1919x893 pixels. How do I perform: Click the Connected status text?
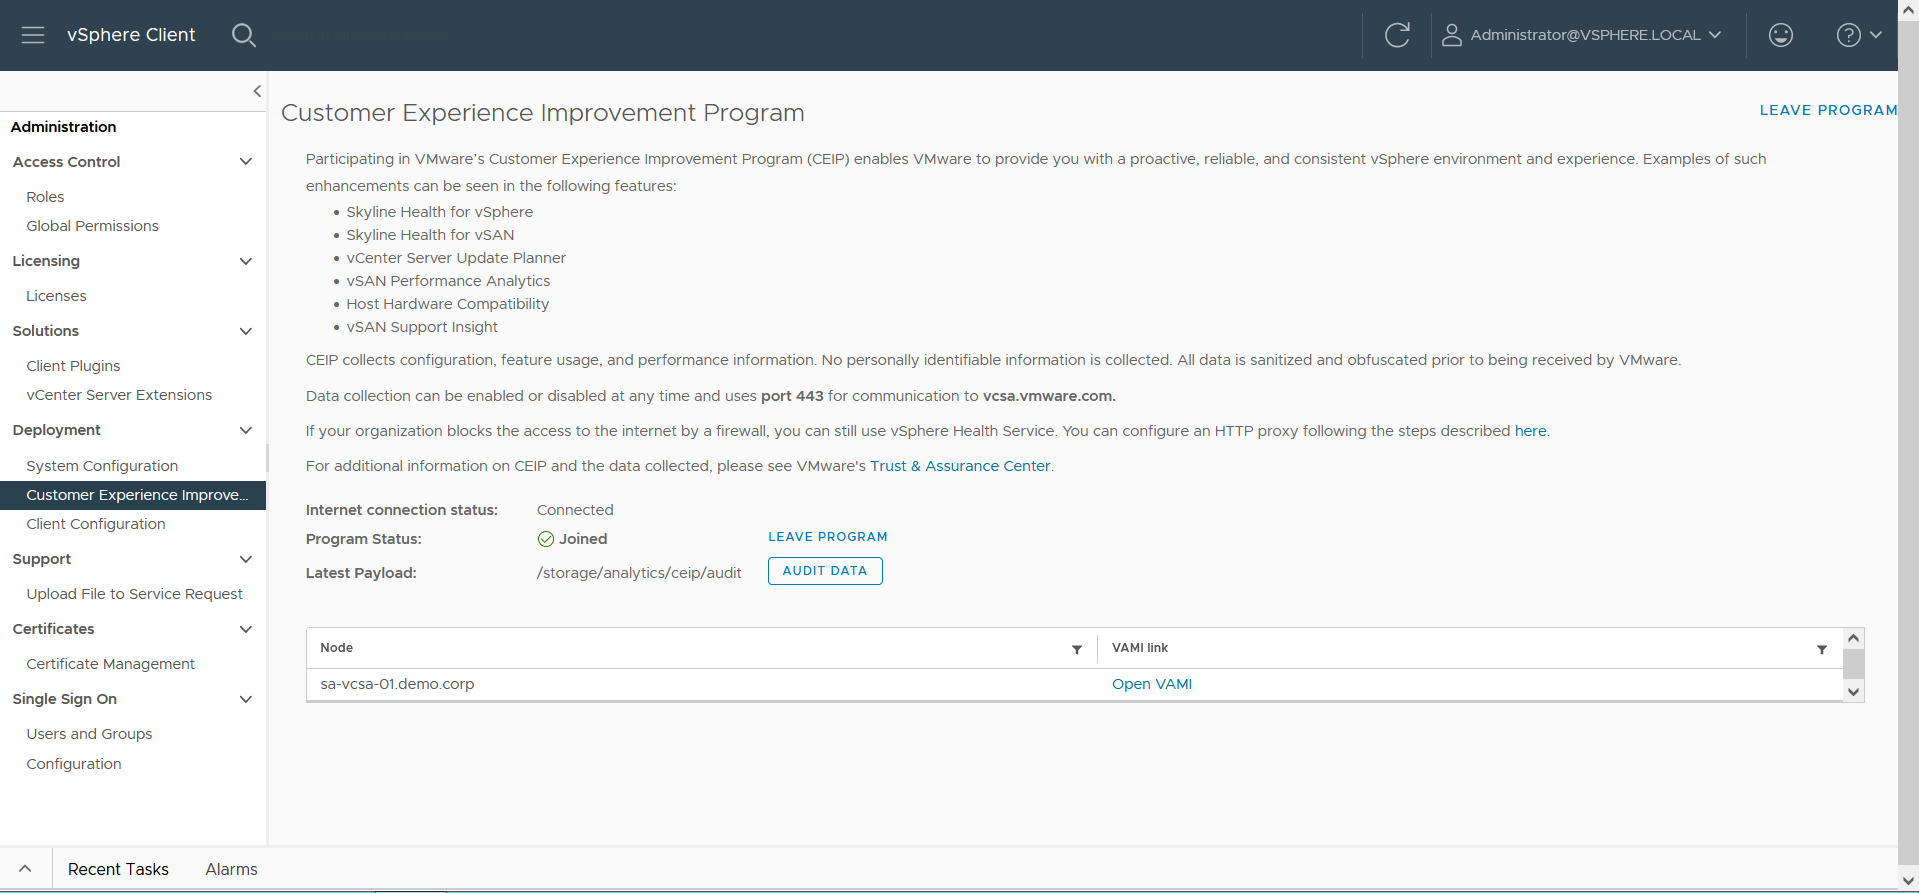(x=575, y=510)
